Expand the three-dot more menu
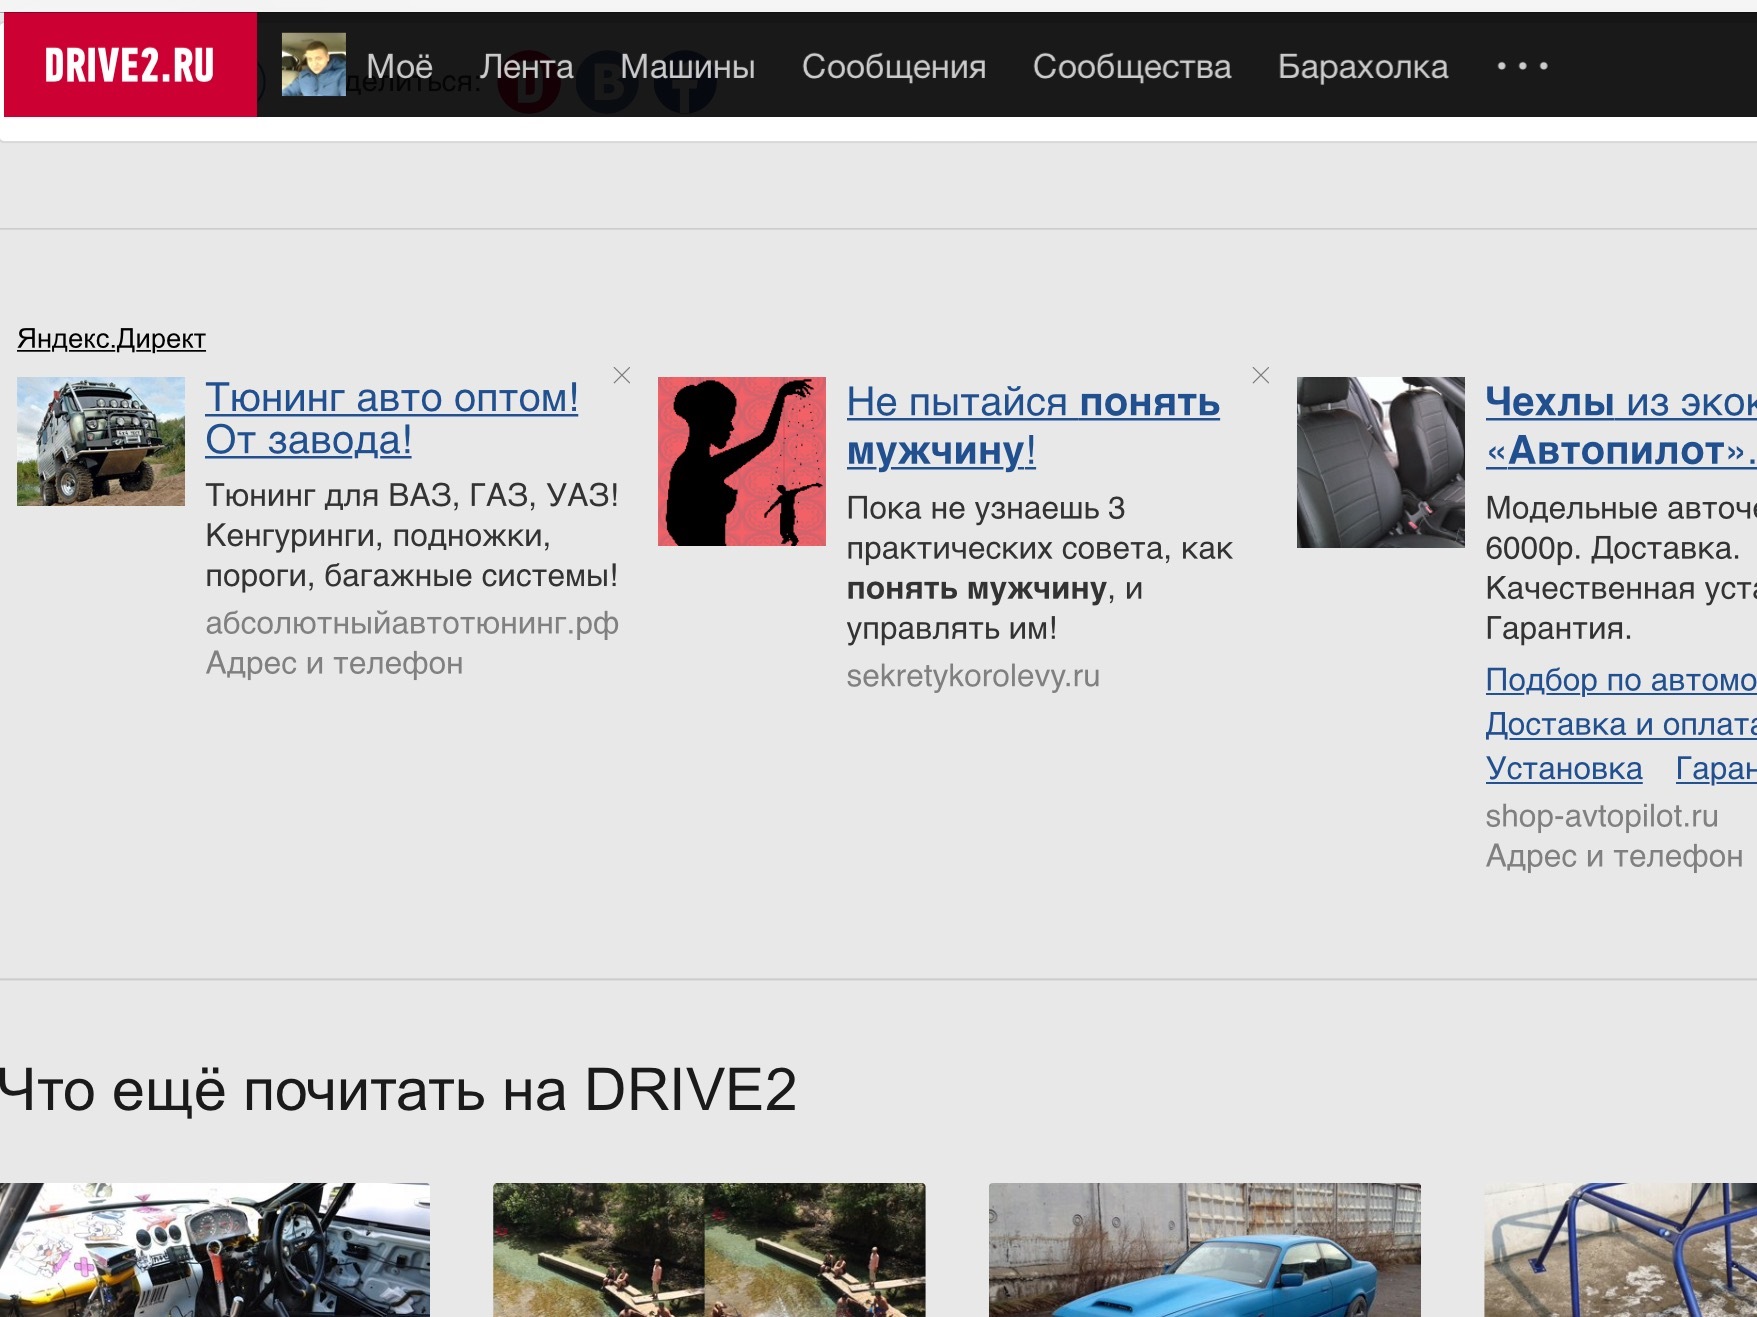Viewport: 1757px width, 1317px height. click(1523, 66)
